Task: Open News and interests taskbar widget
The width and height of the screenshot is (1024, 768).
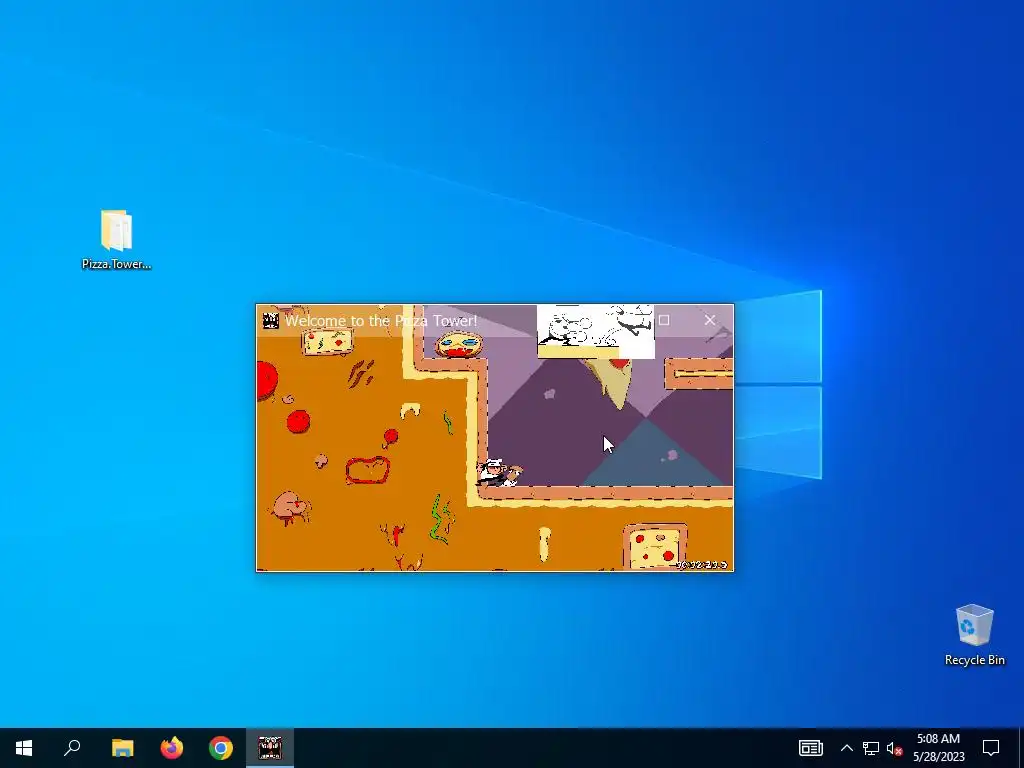Action: click(x=810, y=748)
